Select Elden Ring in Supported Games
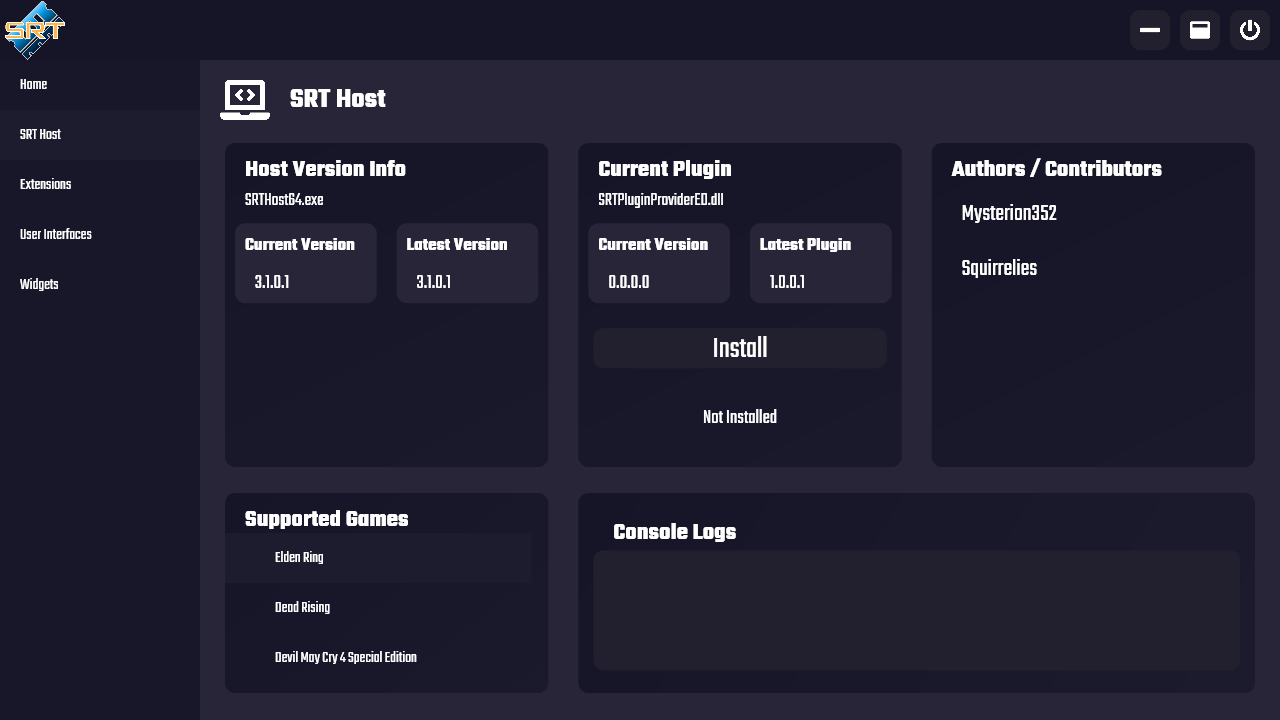This screenshot has height=720, width=1280. coord(378,558)
